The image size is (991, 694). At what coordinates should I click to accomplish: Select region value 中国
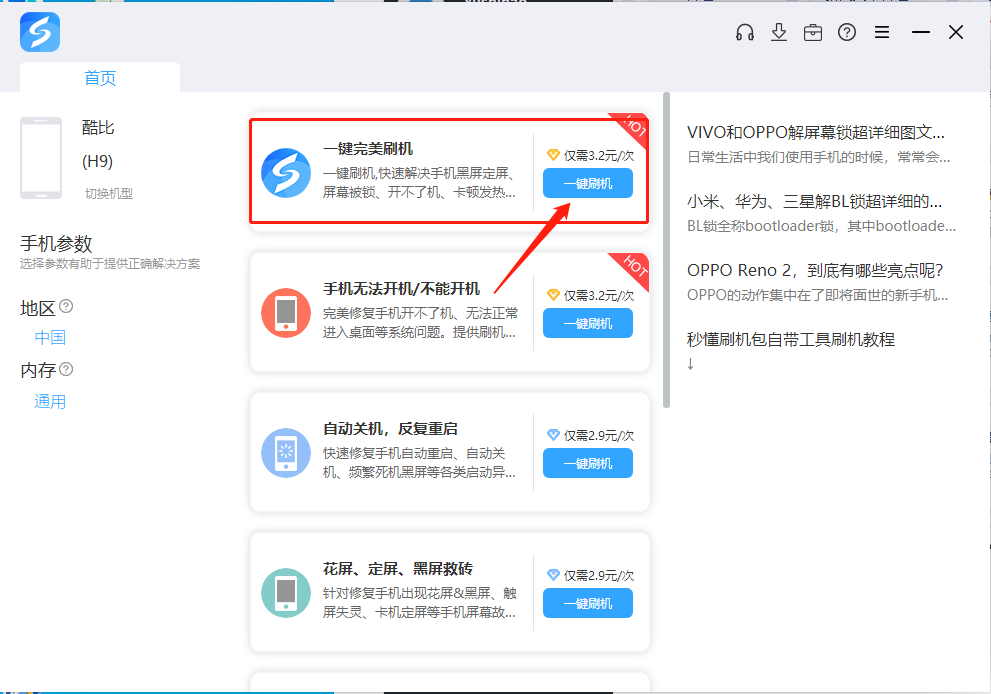(x=50, y=338)
